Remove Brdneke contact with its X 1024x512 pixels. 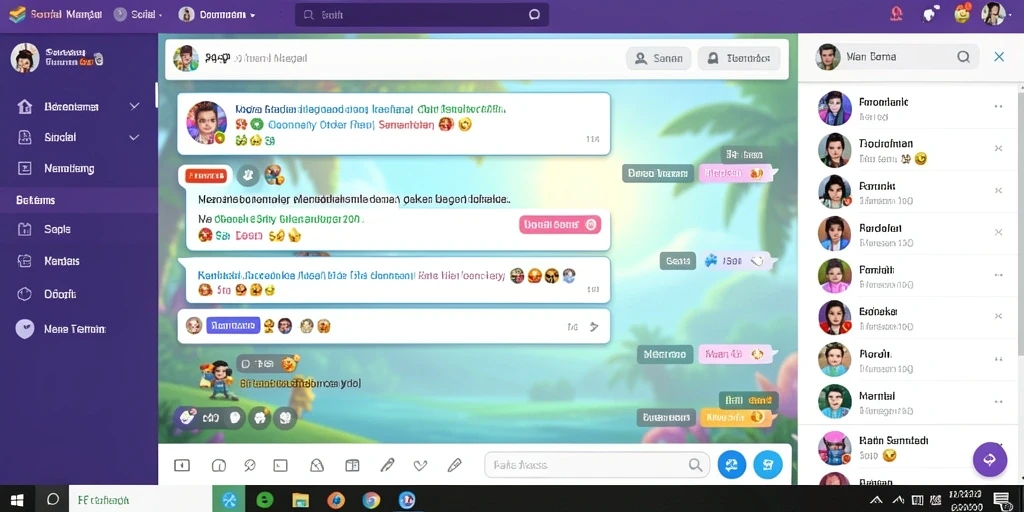tap(998, 316)
